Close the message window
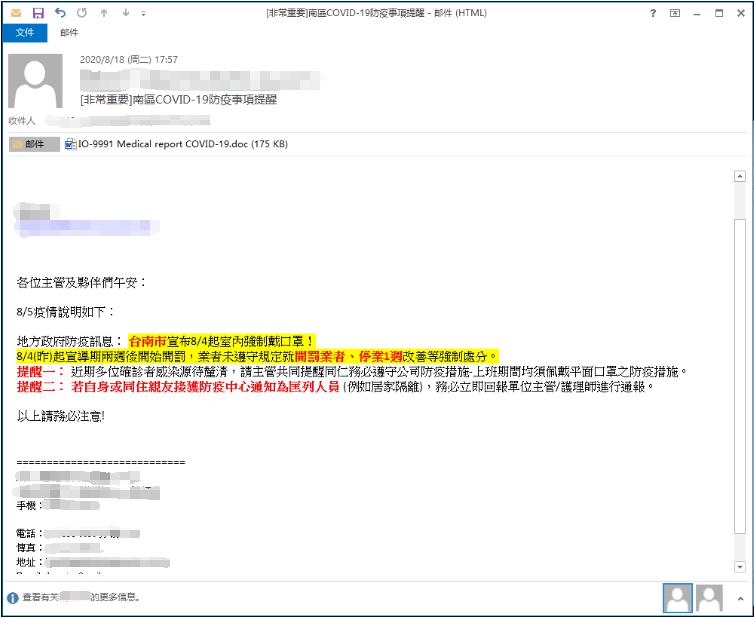Screen dimensions: 754x618 741,13
